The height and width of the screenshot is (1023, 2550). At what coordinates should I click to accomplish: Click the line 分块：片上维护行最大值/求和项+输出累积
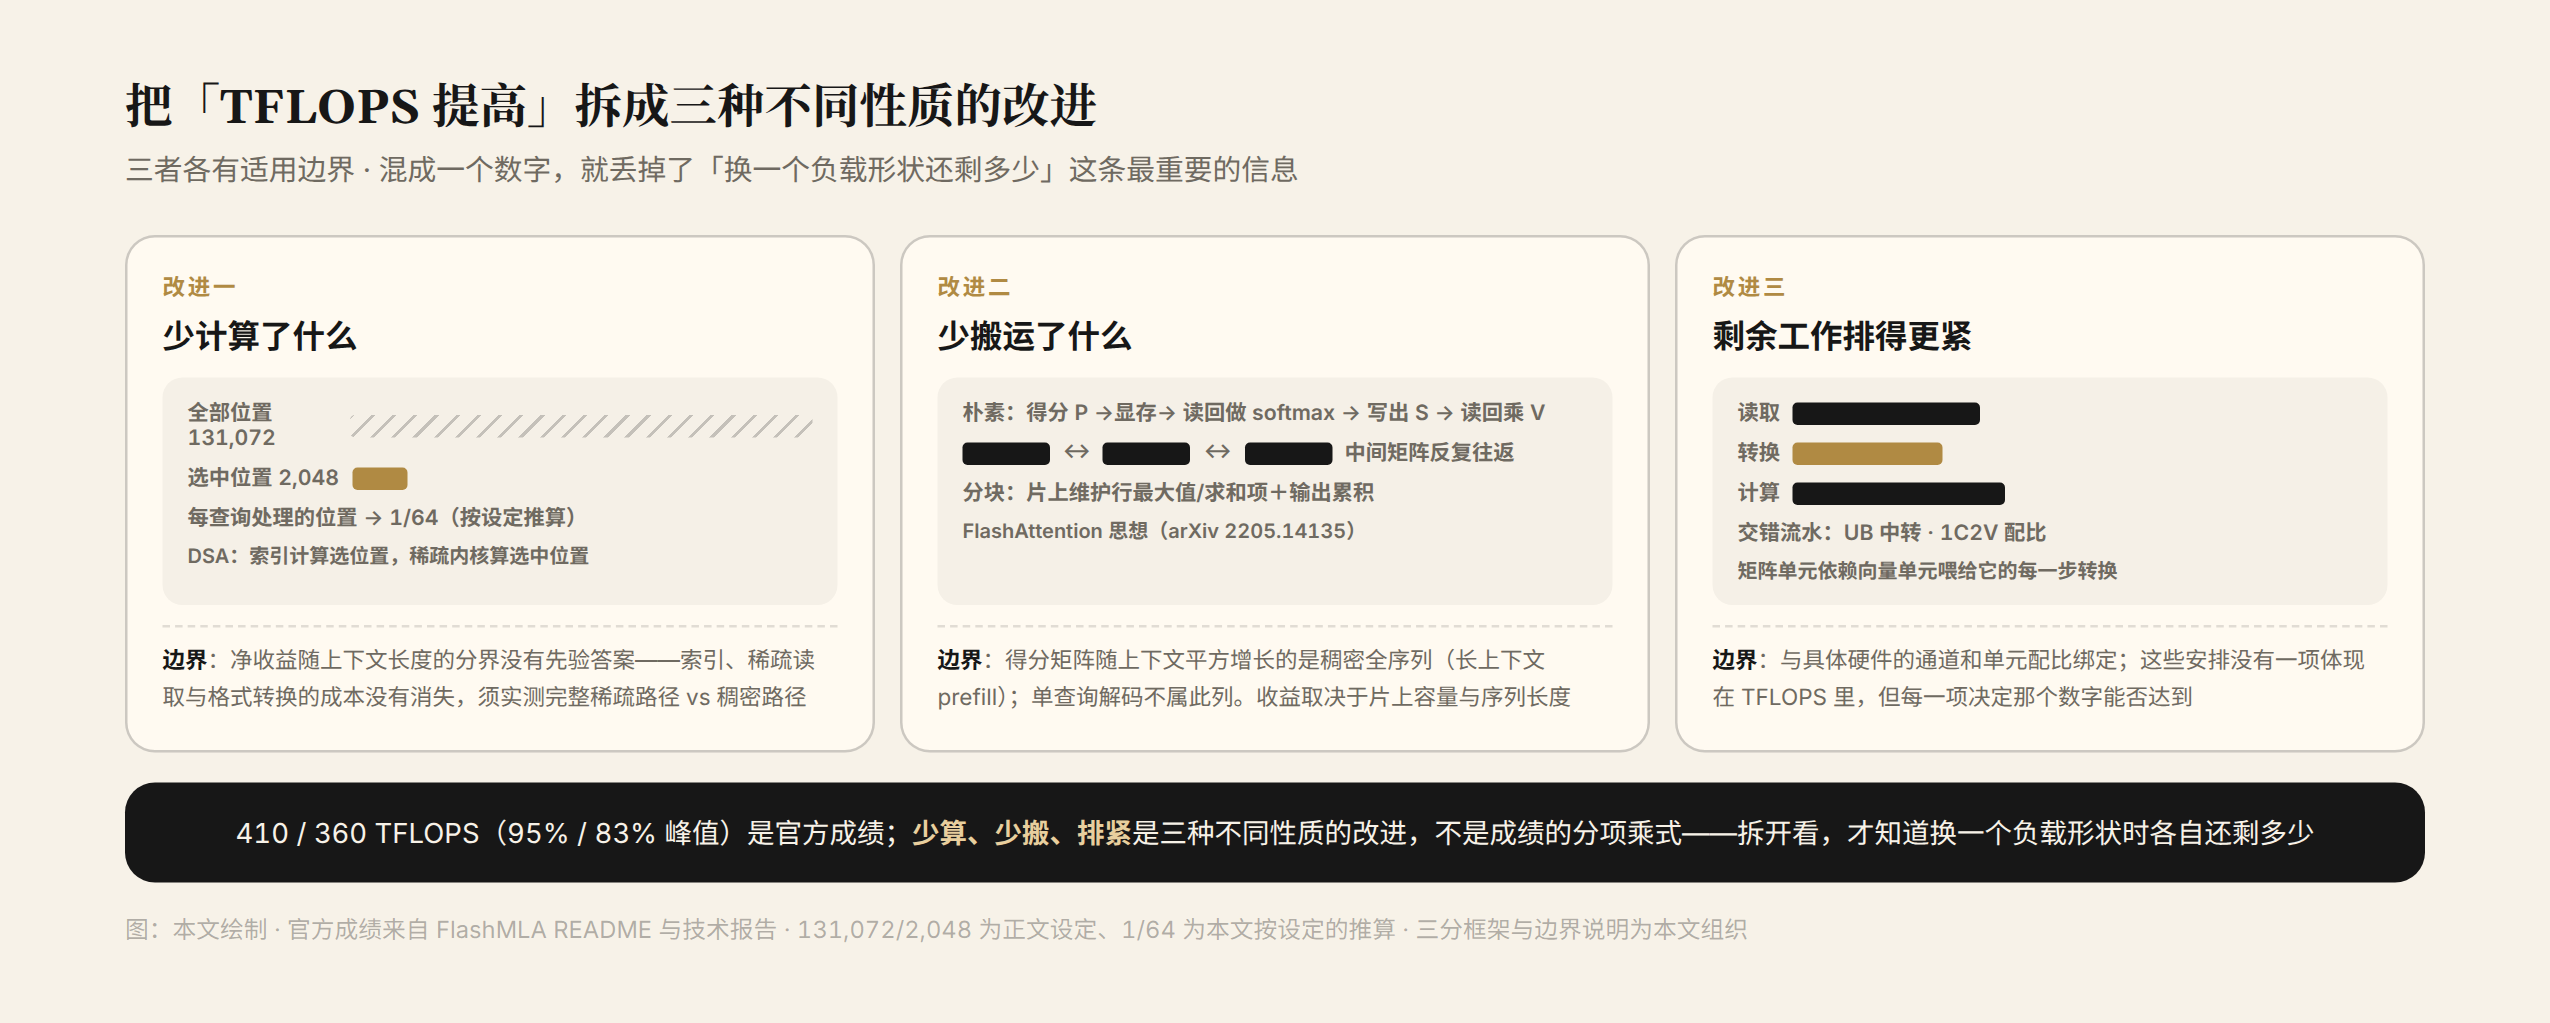(1168, 492)
